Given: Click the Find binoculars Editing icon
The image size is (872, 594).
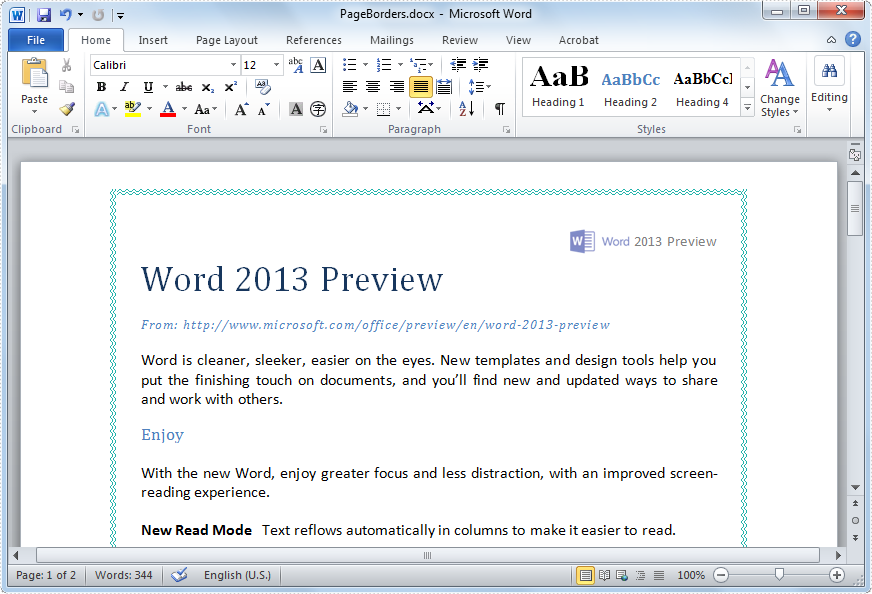Looking at the screenshot, I should click(x=829, y=71).
